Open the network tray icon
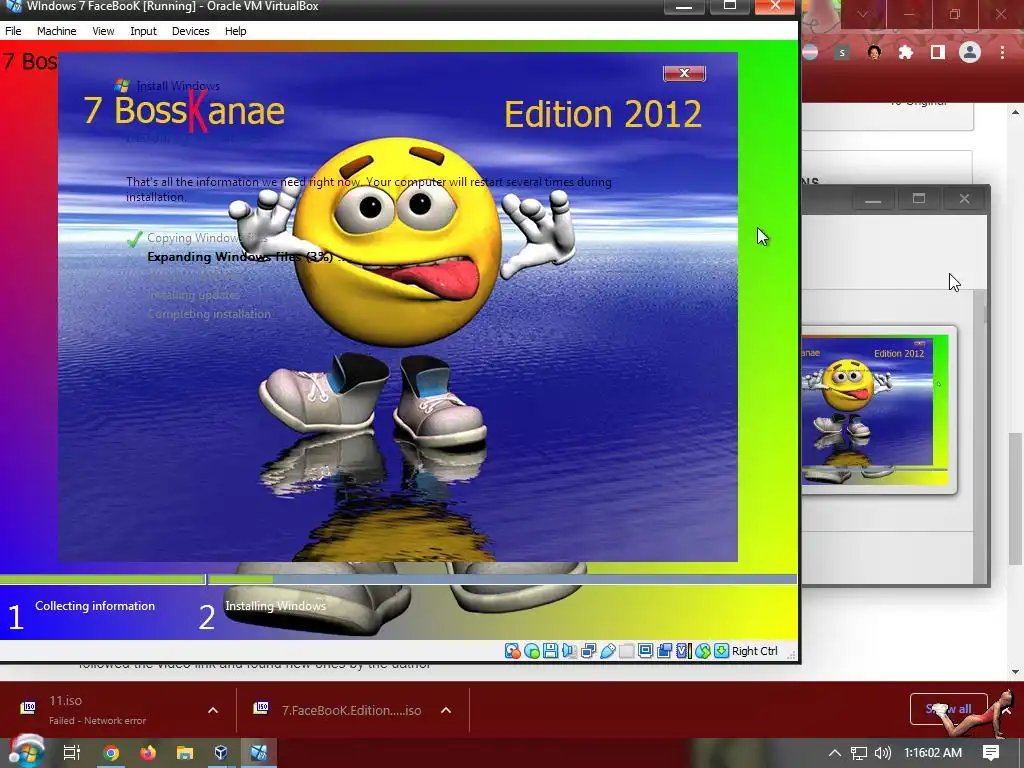The height and width of the screenshot is (768, 1024). click(x=859, y=753)
